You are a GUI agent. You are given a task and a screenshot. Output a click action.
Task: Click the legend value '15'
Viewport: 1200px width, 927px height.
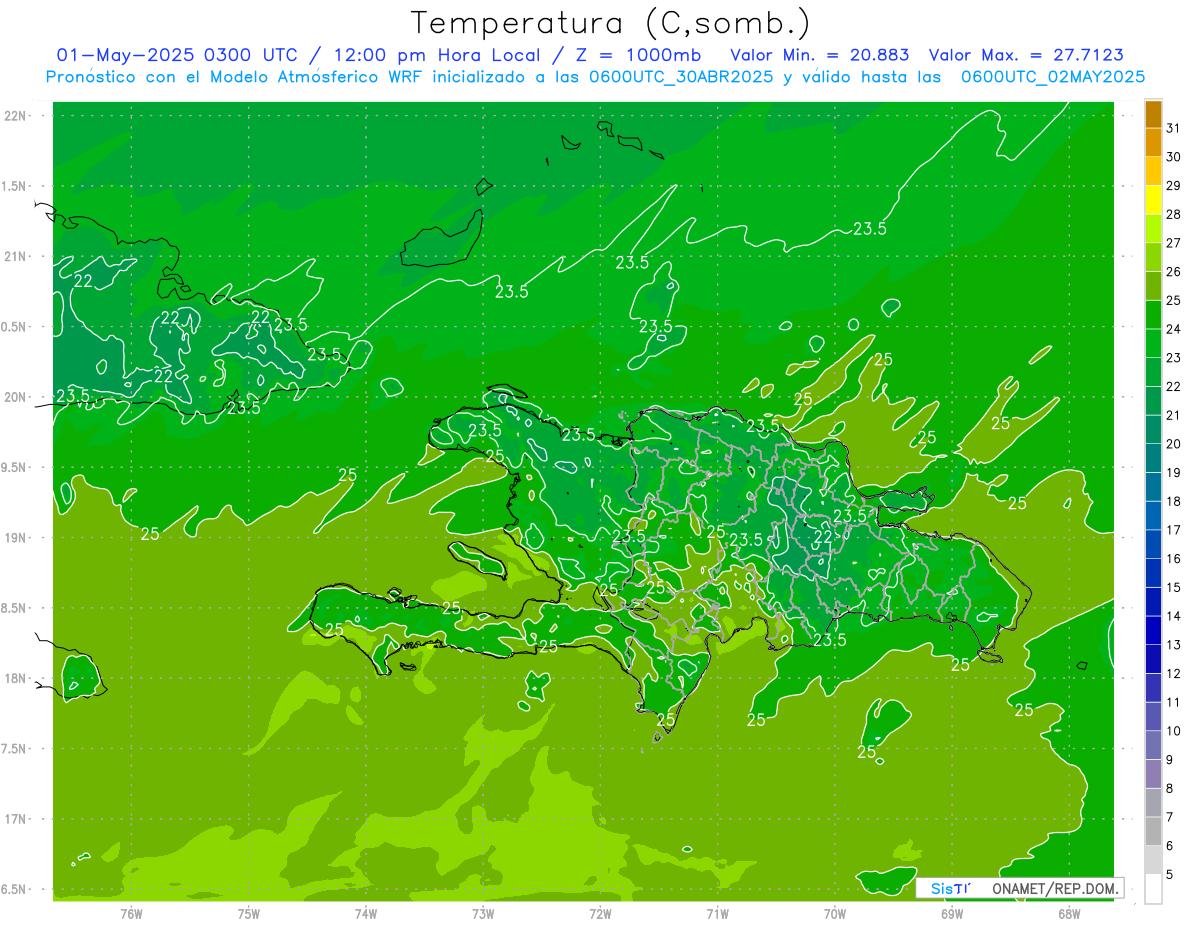(x=1174, y=587)
